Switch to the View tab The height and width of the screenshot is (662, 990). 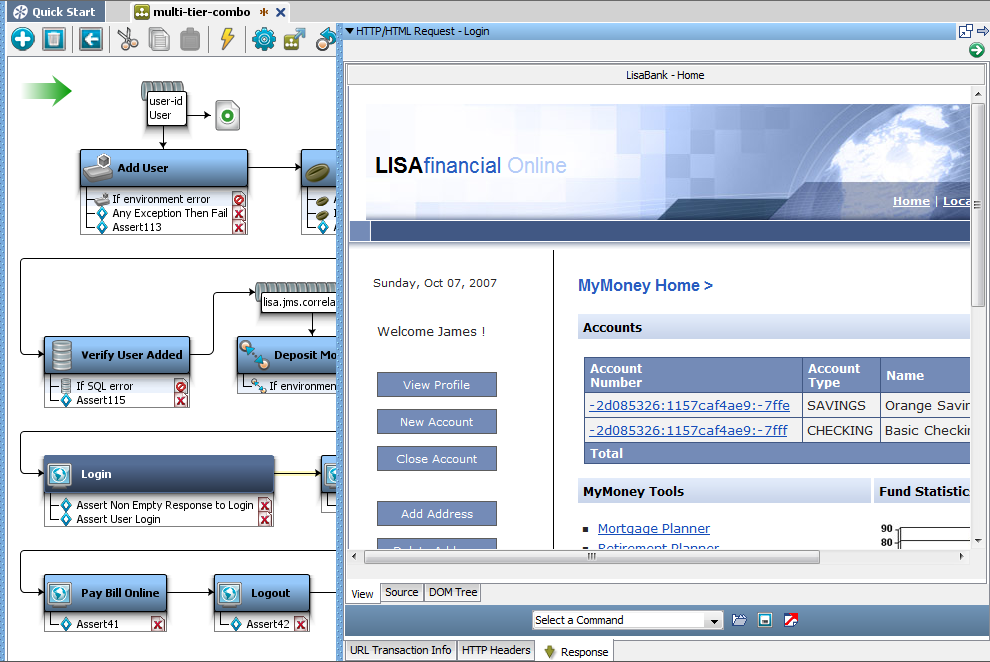(x=362, y=594)
